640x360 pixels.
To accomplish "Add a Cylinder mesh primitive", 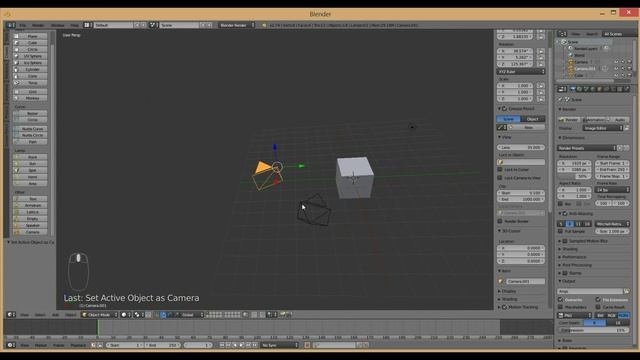I will (x=30, y=70).
